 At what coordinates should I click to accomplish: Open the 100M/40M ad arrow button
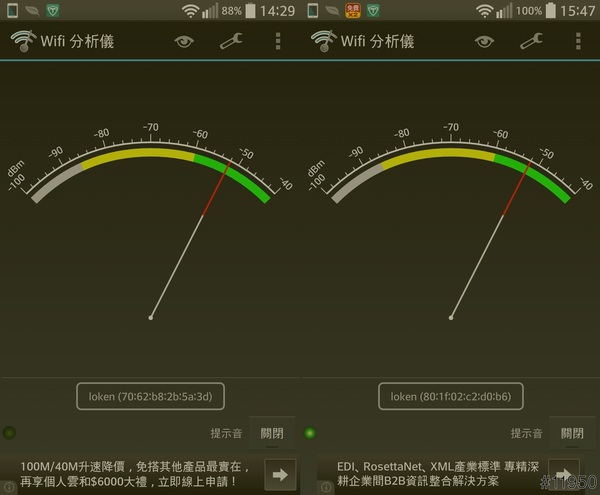point(280,475)
